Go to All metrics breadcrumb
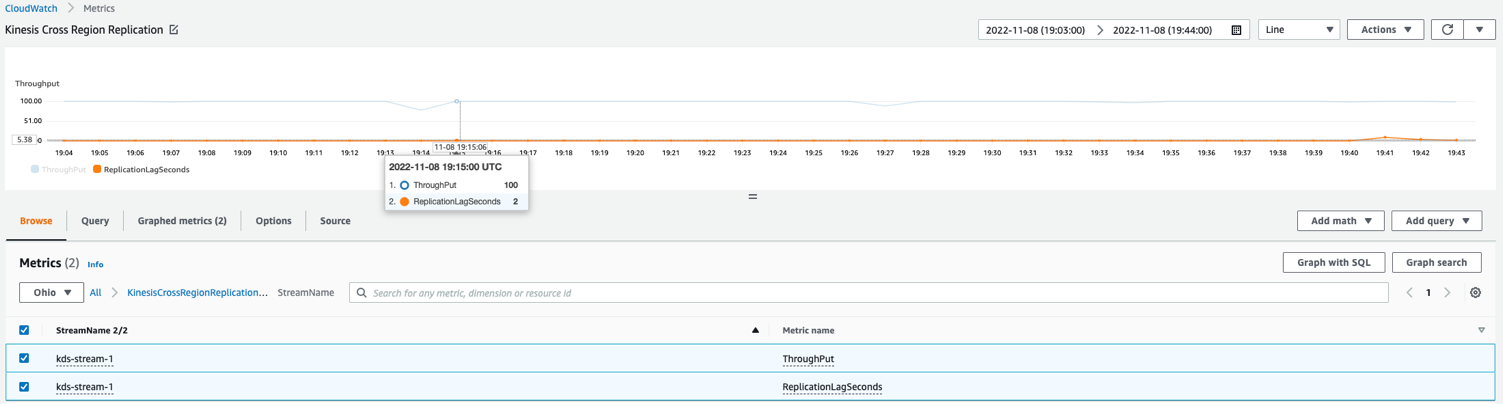The image size is (1503, 404). click(95, 293)
